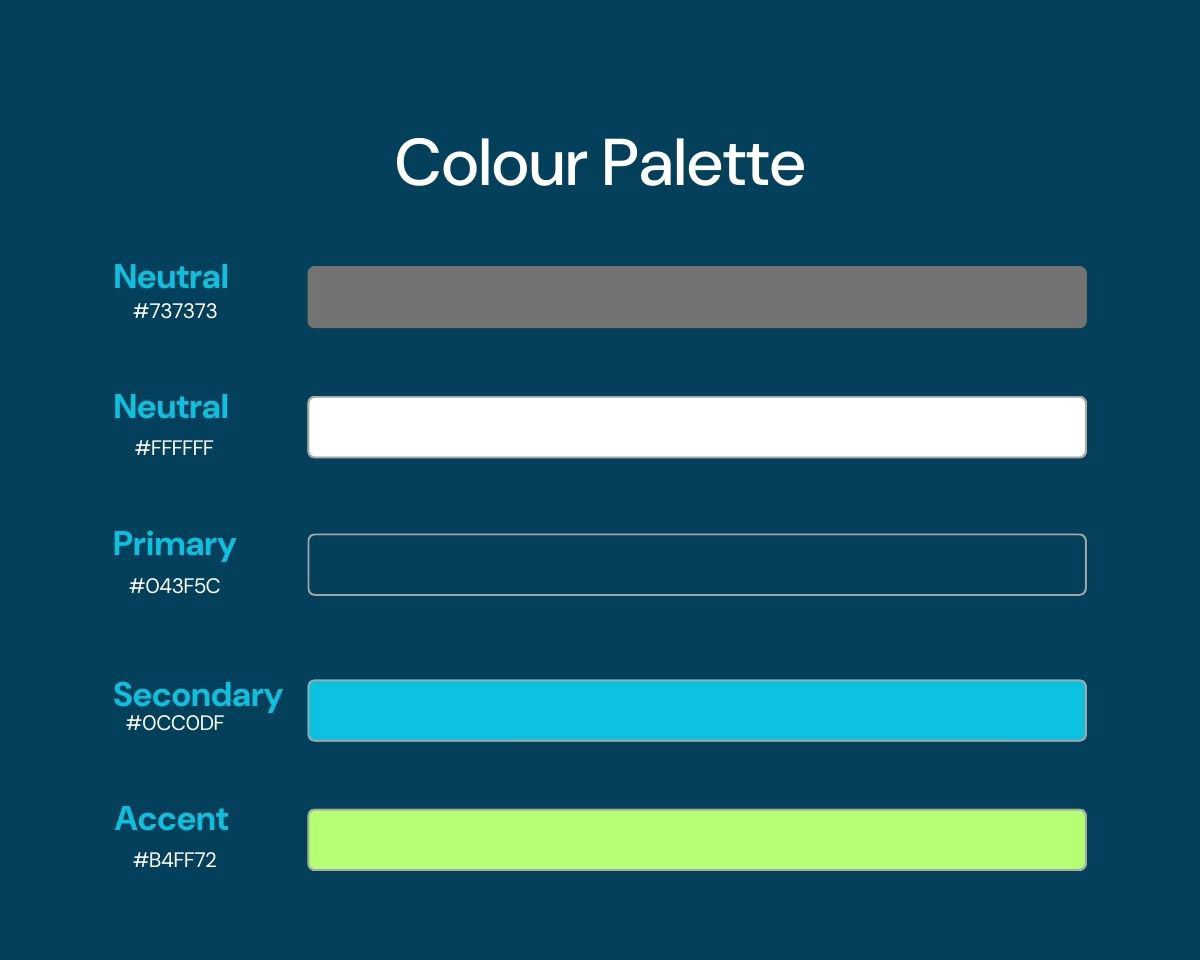Viewport: 1200px width, 960px height.
Task: Select the Neutral label above #FFFFFF
Action: [x=171, y=407]
